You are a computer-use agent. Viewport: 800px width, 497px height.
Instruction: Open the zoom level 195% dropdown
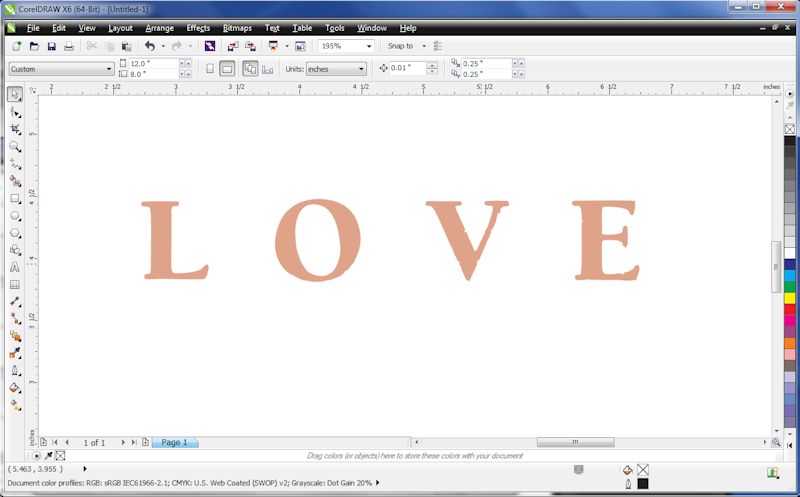pos(369,46)
